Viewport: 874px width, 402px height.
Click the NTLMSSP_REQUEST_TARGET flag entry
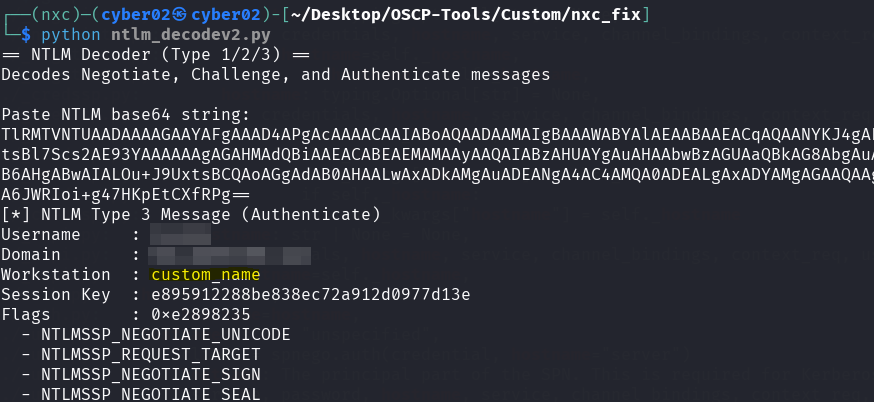(150, 354)
